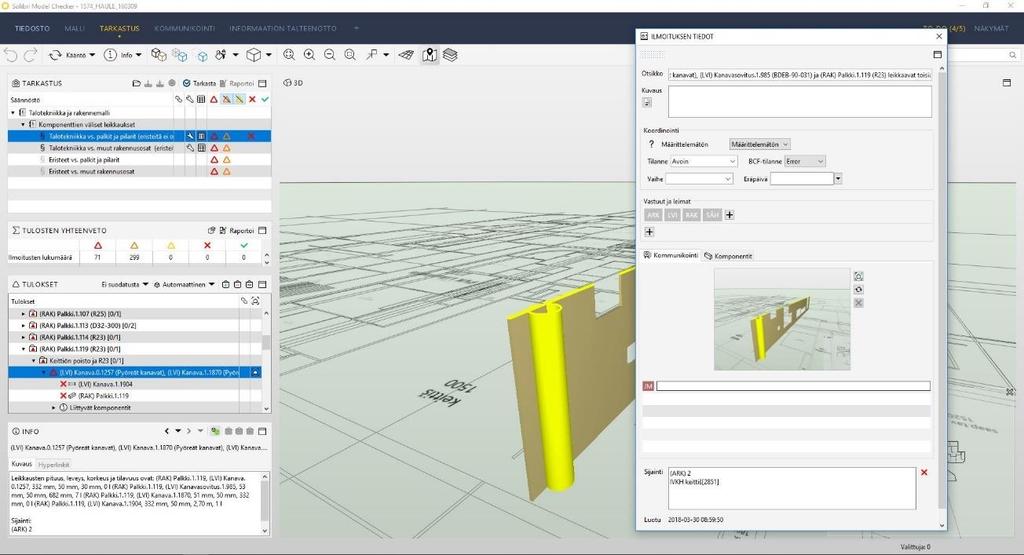Select the measure dimension tool icon

coord(372,56)
